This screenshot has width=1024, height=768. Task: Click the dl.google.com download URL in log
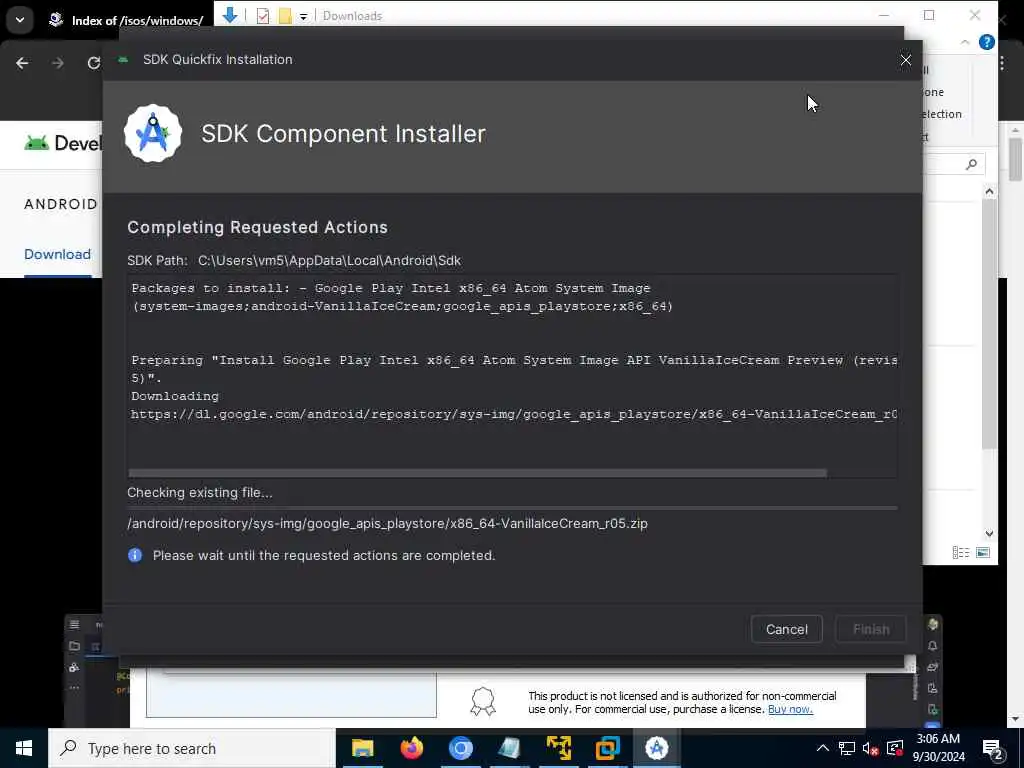click(513, 414)
